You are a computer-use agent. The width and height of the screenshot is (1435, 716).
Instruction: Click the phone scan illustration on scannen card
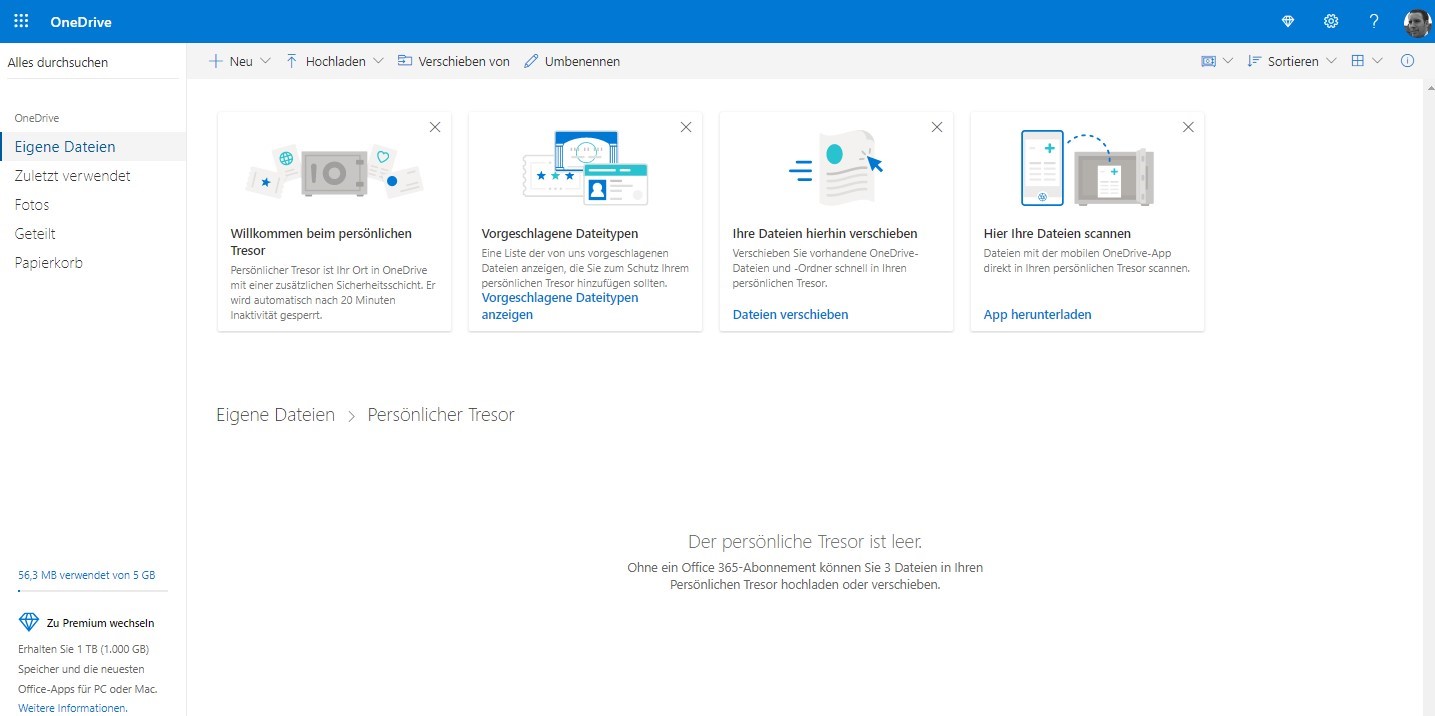coord(1087,168)
